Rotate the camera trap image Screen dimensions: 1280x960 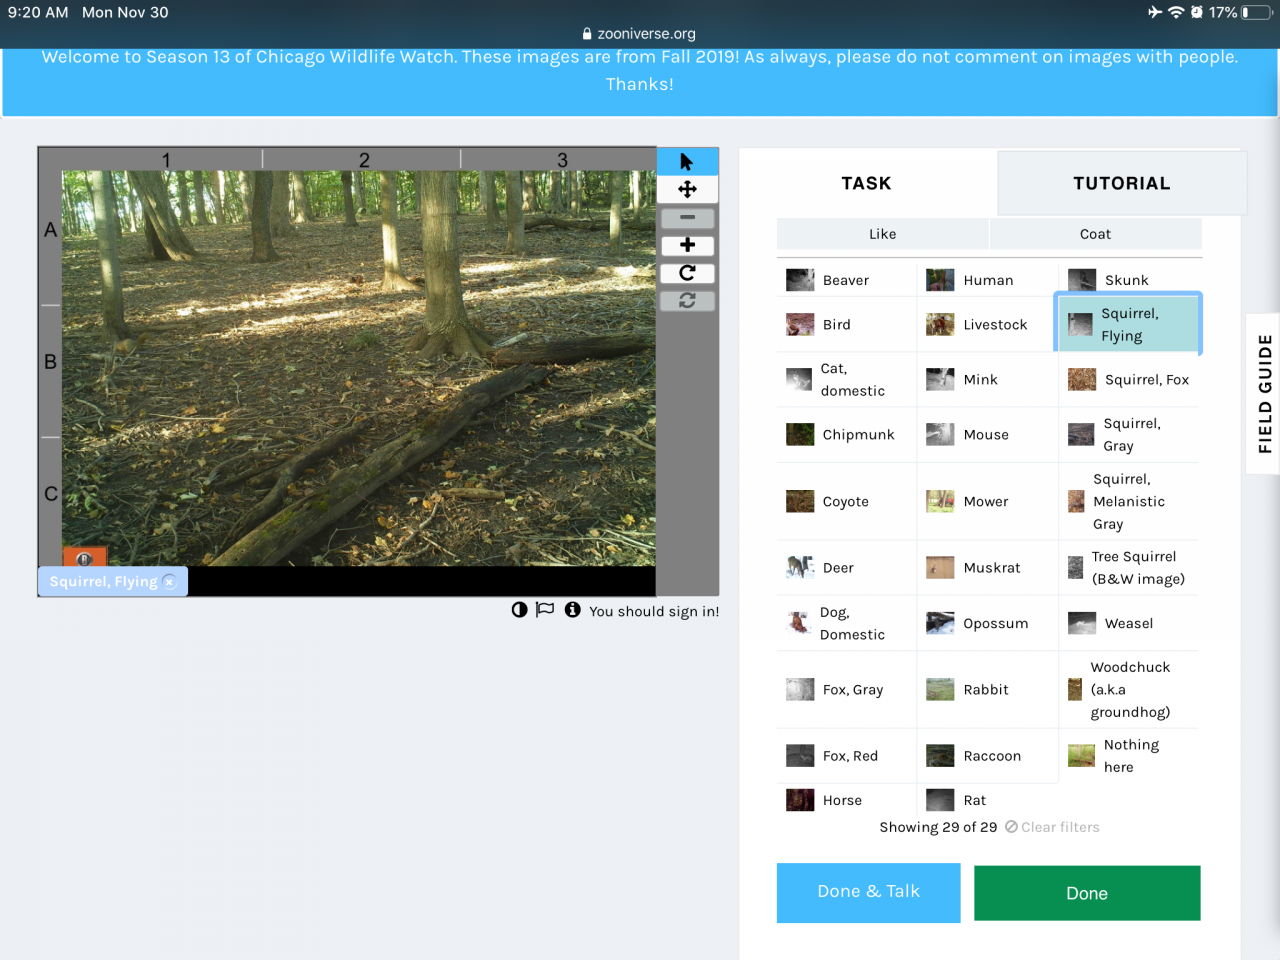pyautogui.click(x=687, y=273)
